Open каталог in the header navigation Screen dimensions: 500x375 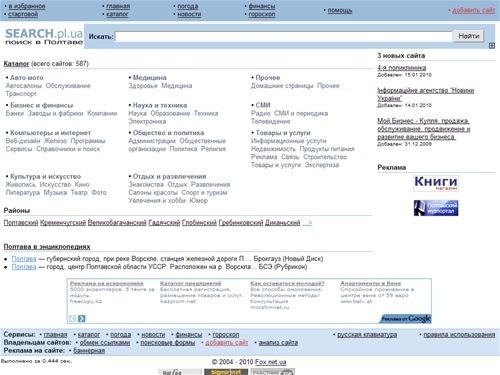[x=117, y=14]
